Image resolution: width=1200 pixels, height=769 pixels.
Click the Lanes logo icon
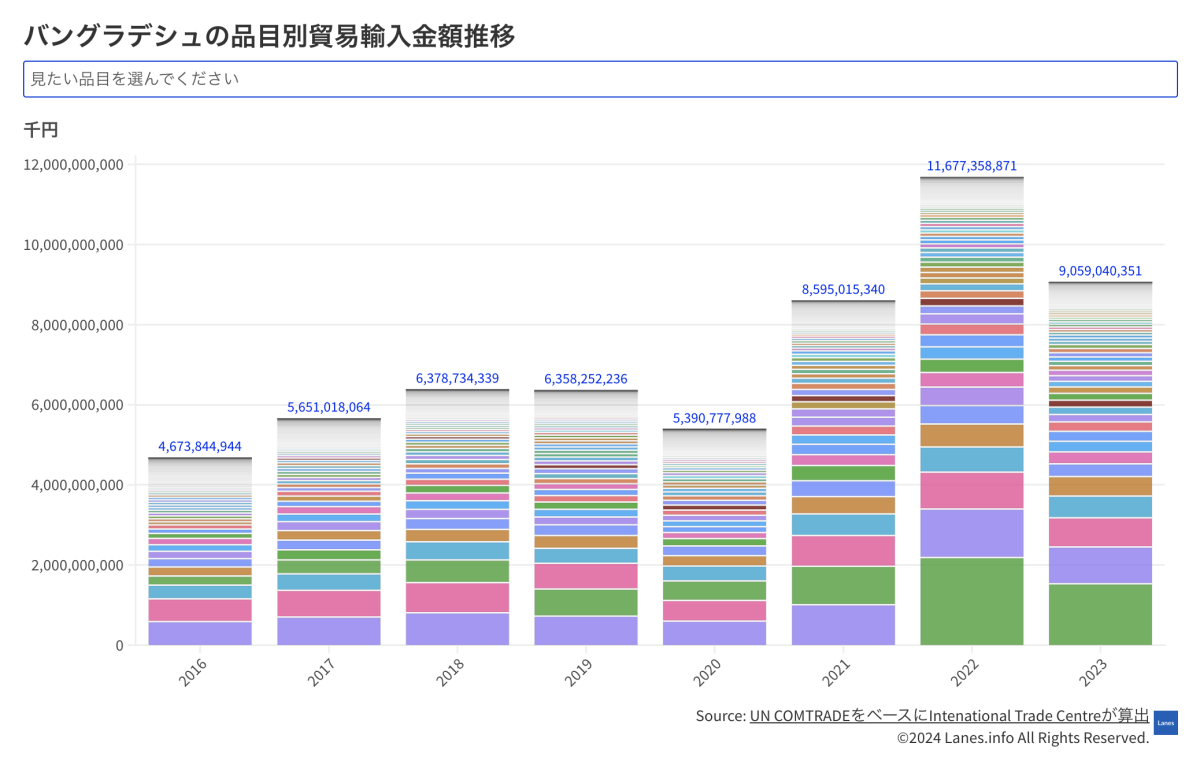tap(1165, 722)
